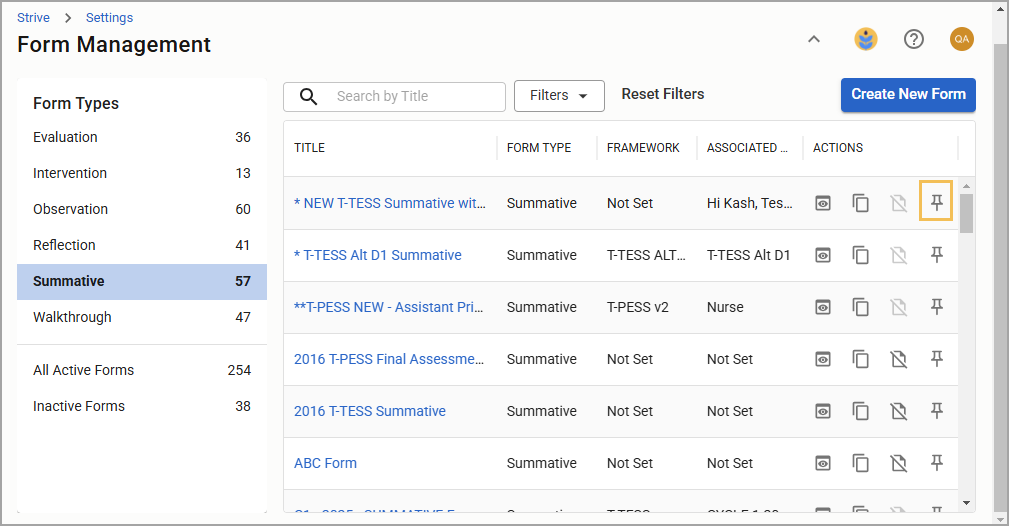Pin the T-TESS Alt D1 Summative form
1009x526 pixels.
(x=936, y=255)
